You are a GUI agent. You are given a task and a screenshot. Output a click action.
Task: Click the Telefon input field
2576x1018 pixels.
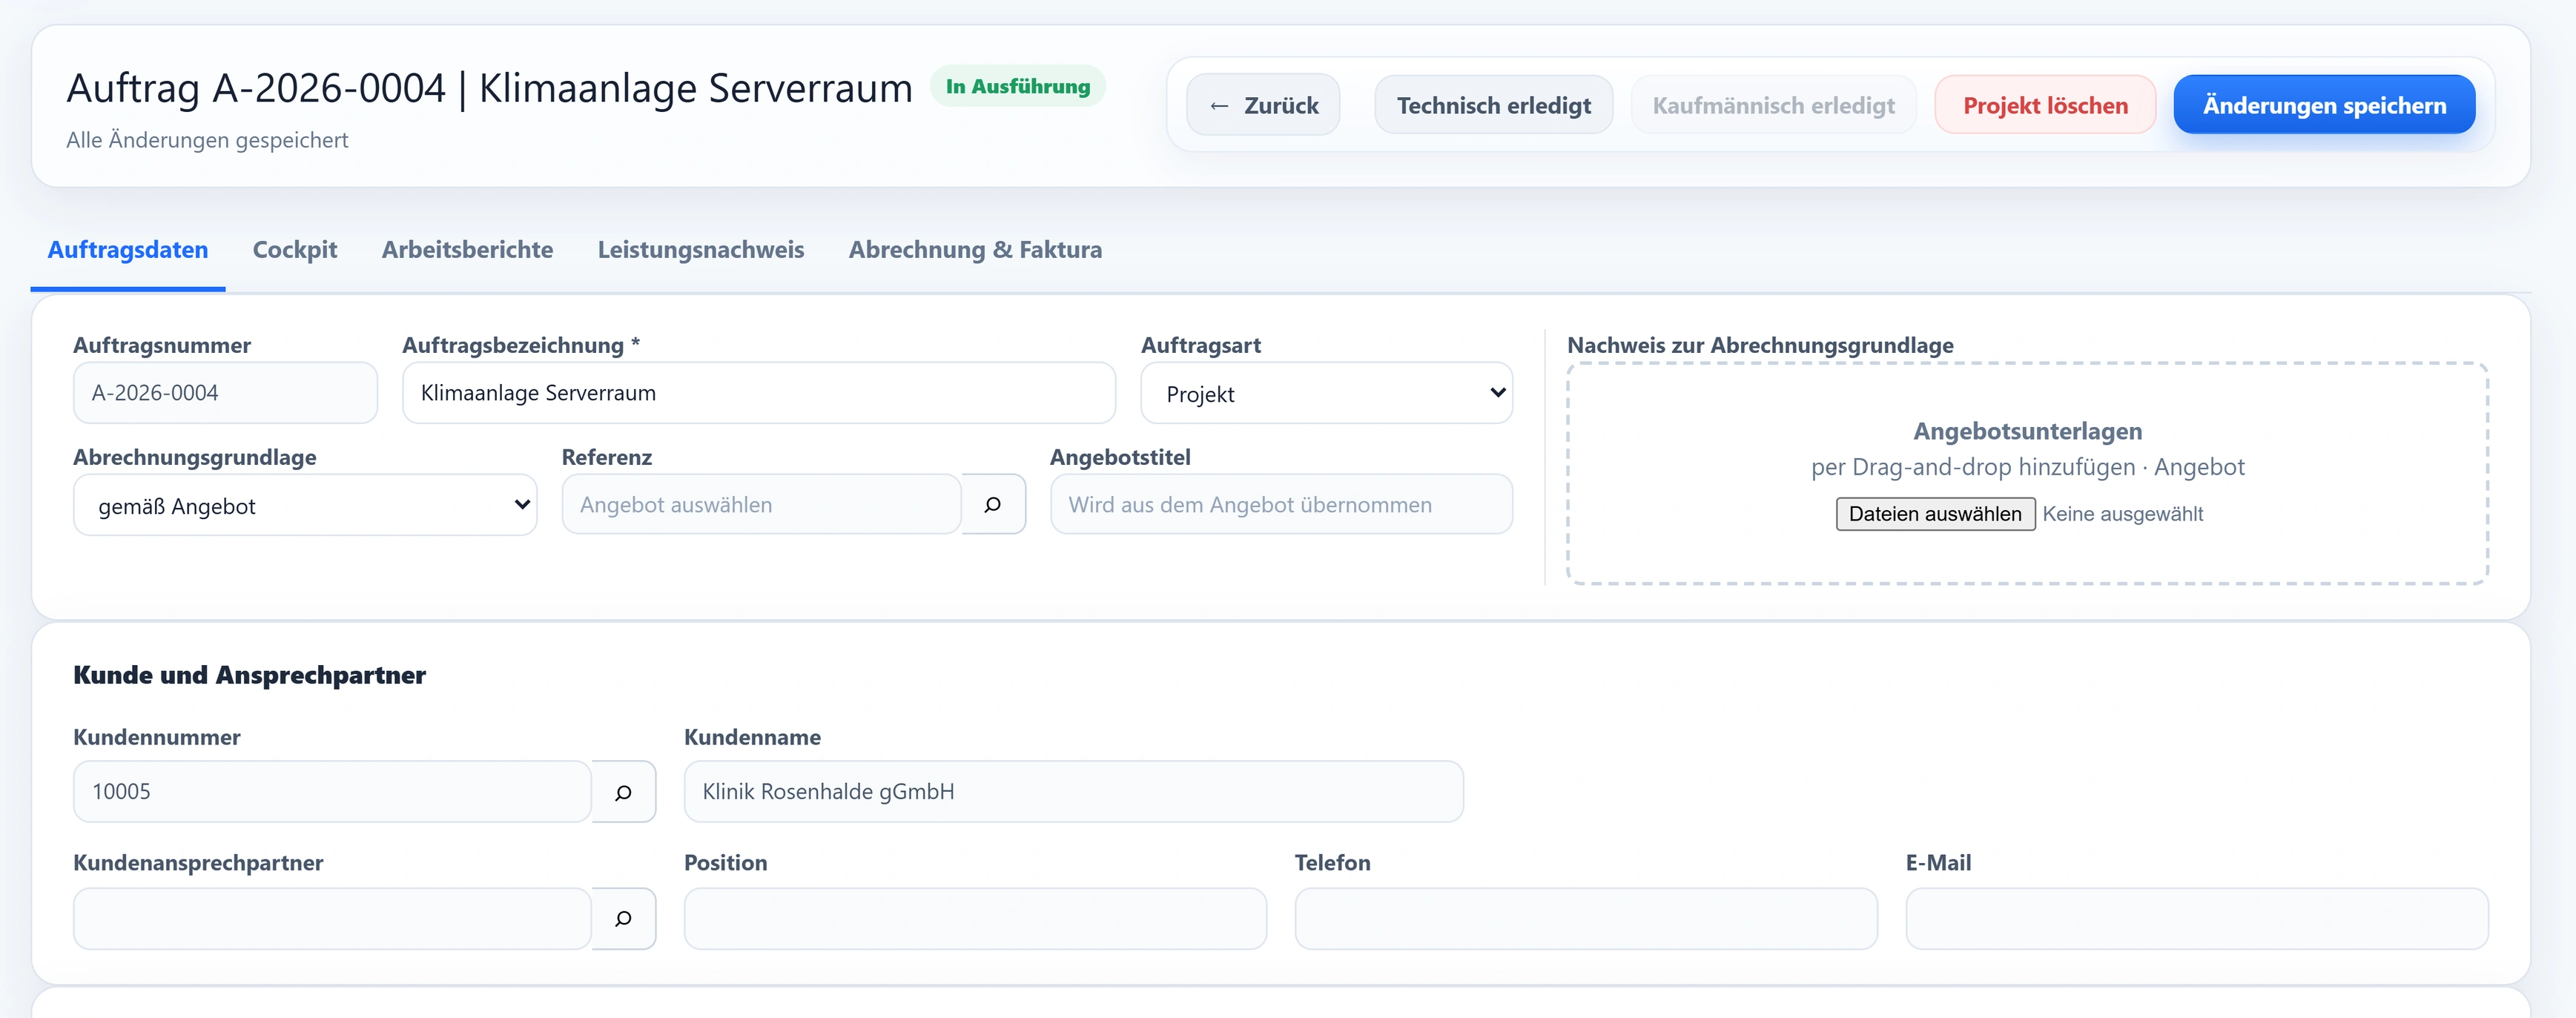[1586, 918]
